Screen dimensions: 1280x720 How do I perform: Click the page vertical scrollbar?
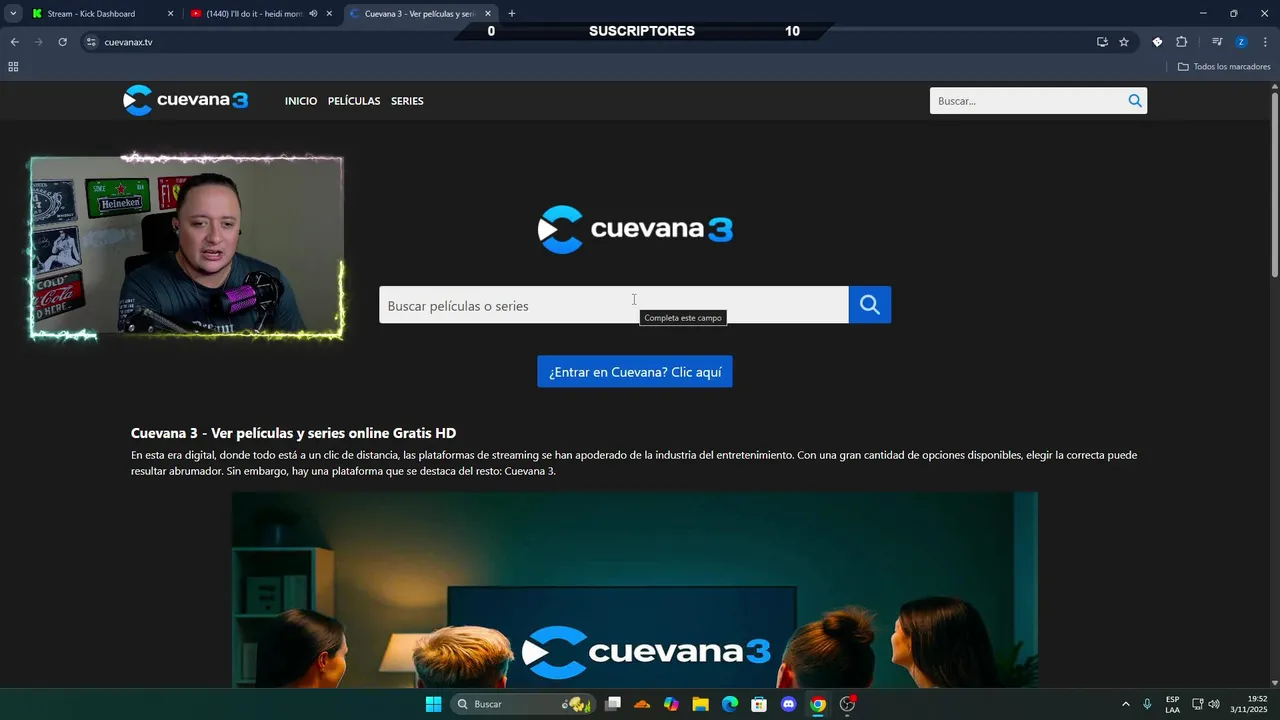coord(1275,185)
